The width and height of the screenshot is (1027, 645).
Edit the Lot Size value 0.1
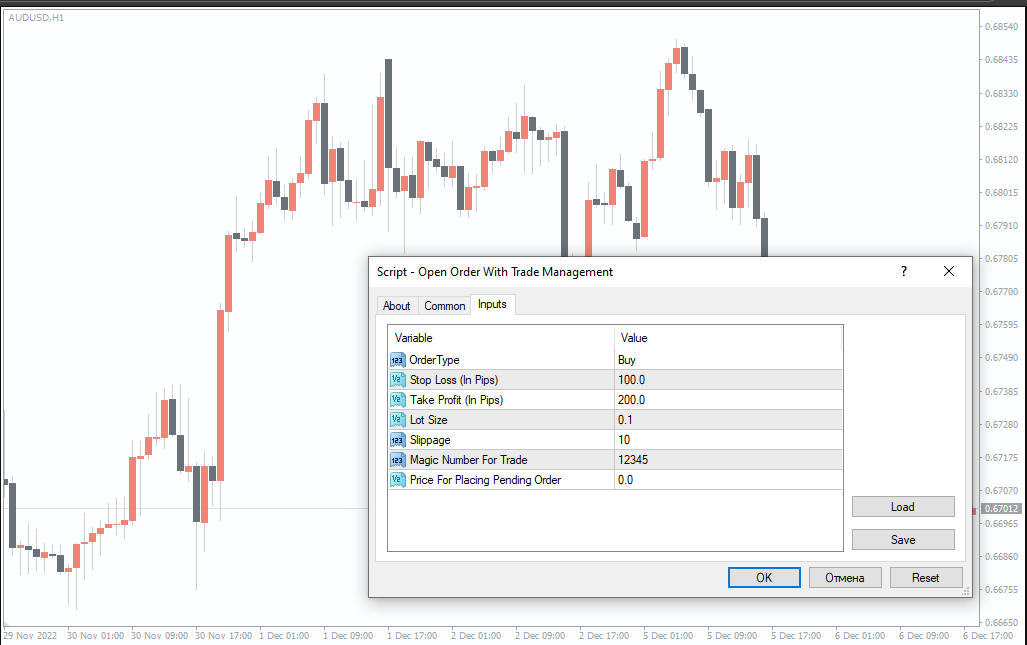[x=727, y=420]
